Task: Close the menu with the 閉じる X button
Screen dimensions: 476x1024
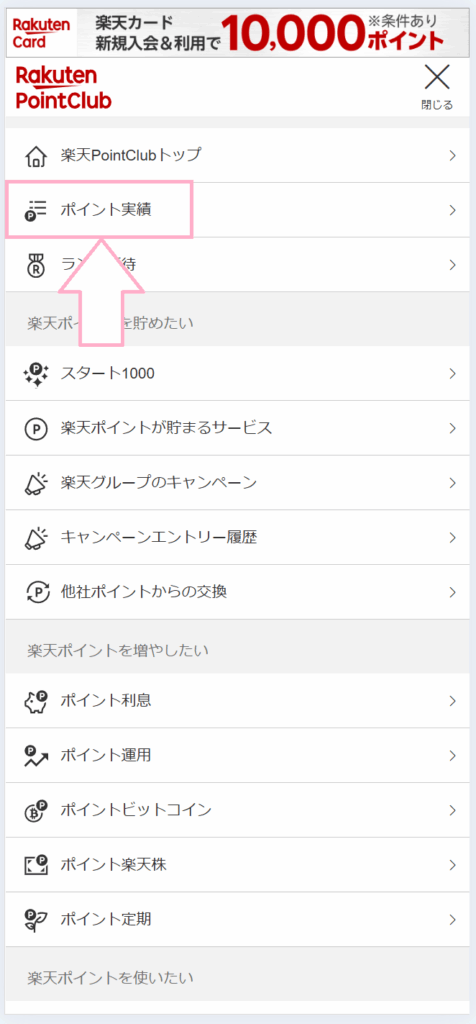Action: coord(437,86)
